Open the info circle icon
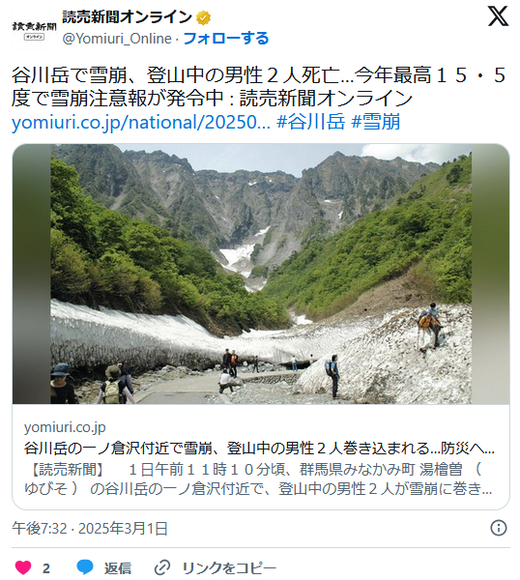Image resolution: width=520 pixels, height=580 pixels. click(x=498, y=528)
